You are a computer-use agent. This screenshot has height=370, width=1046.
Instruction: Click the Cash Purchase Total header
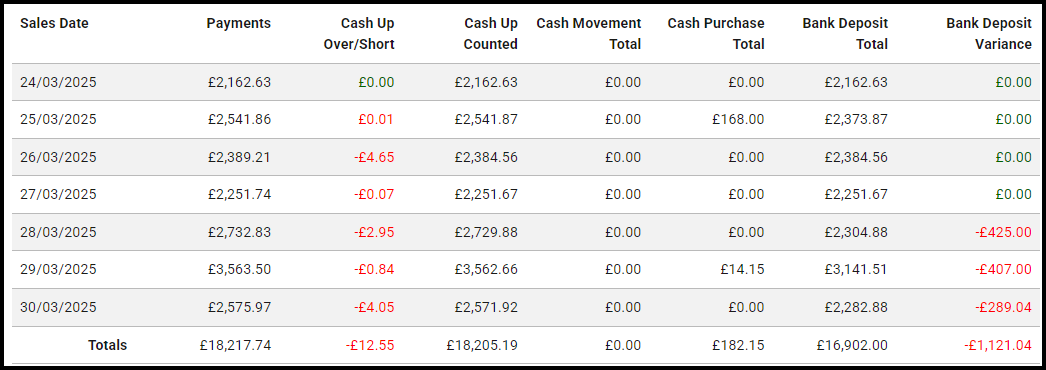coord(716,34)
